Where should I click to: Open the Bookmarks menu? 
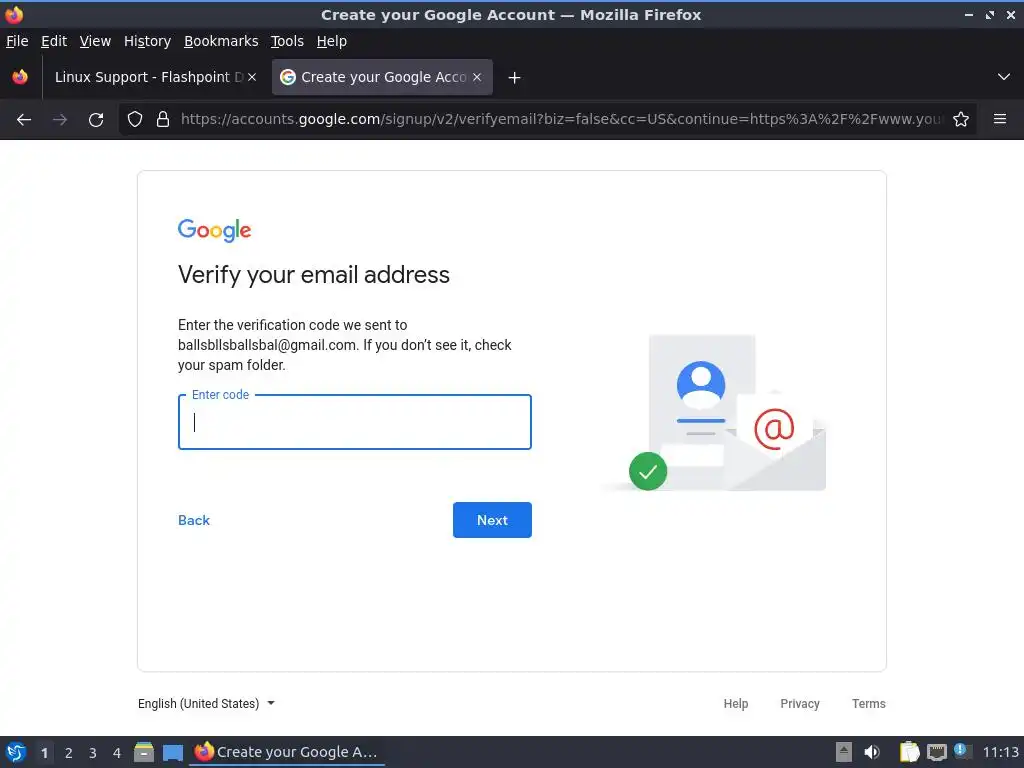tap(221, 41)
